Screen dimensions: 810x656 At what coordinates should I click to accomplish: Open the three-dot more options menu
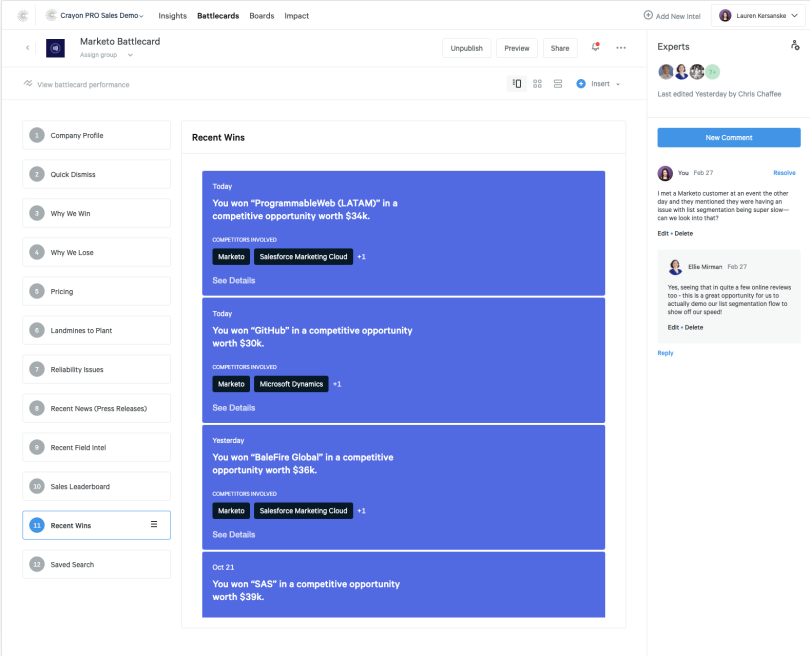[x=621, y=48]
